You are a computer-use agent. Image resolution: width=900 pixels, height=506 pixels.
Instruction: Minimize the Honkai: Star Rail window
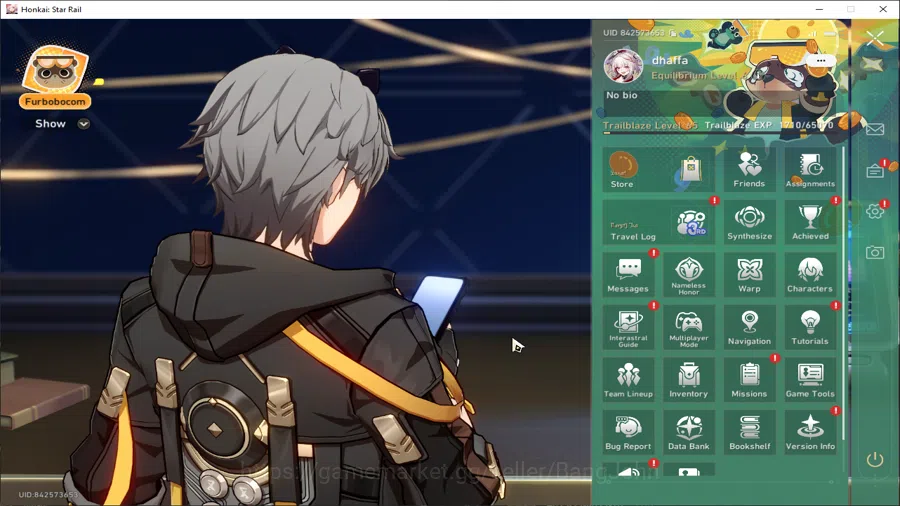819,9
